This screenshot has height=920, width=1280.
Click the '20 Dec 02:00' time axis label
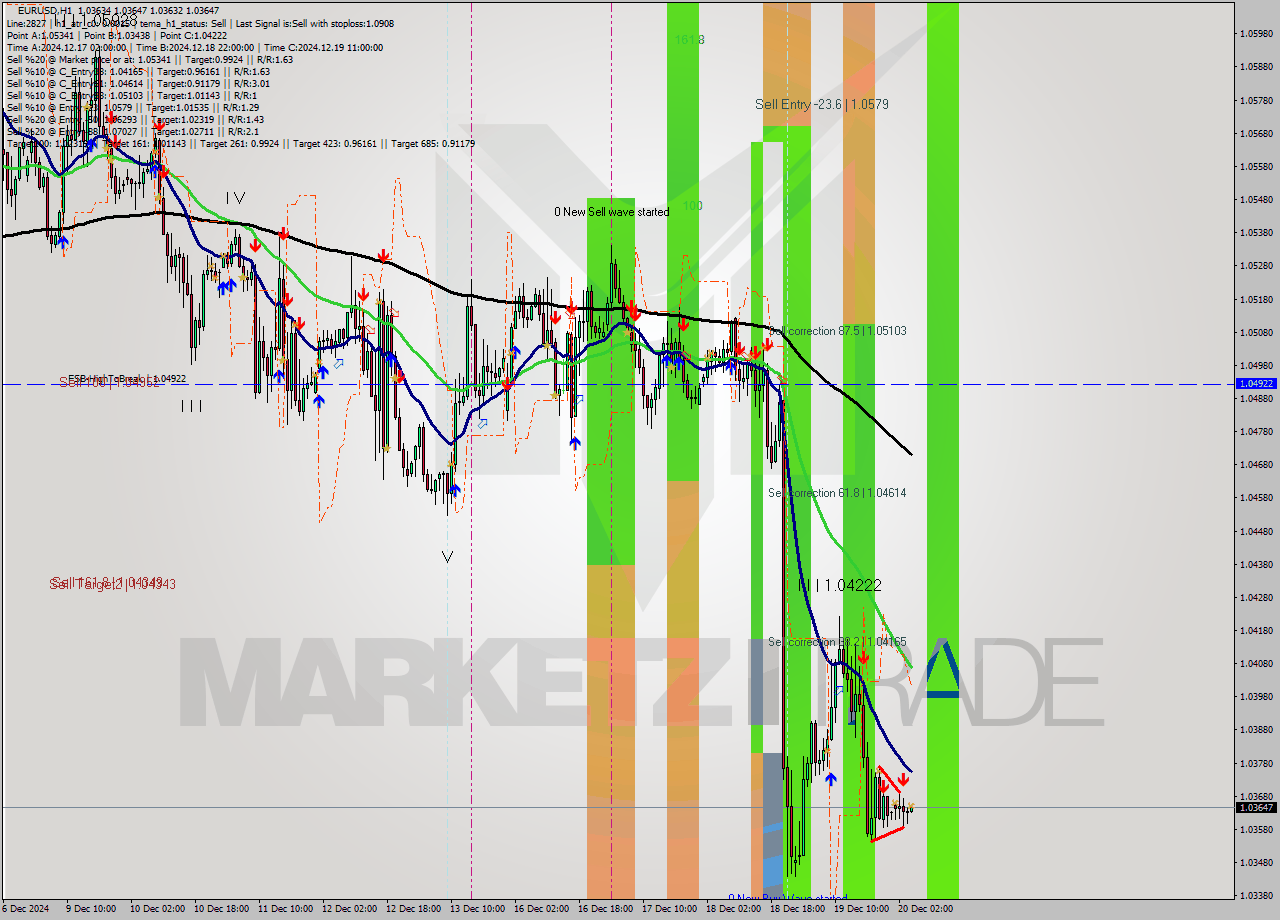(925, 909)
